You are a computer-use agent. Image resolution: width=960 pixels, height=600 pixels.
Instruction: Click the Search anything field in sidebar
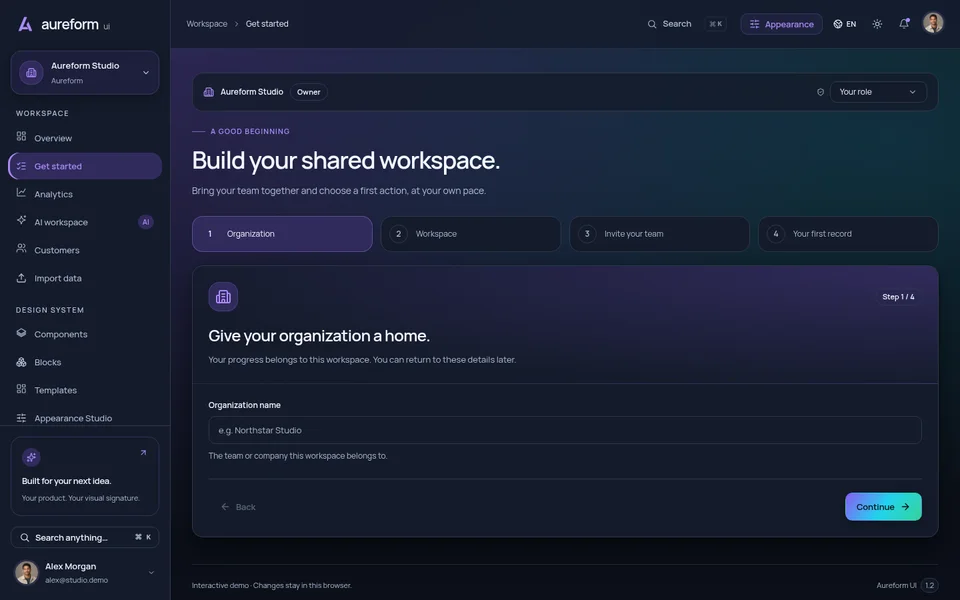(x=85, y=538)
